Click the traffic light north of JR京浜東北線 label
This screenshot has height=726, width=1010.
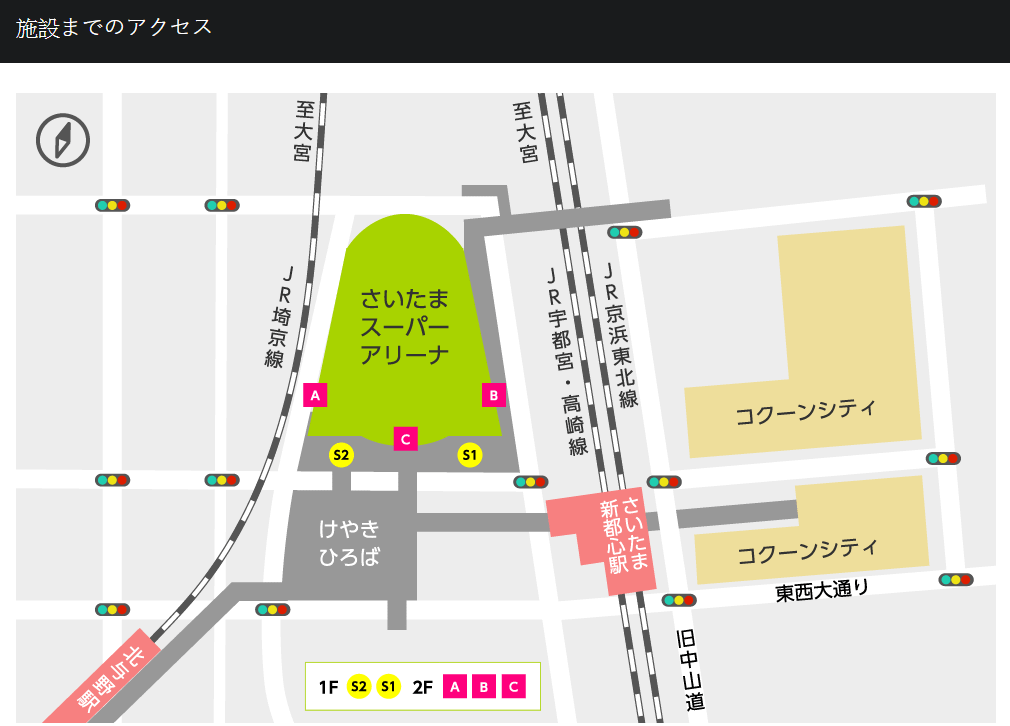click(624, 232)
